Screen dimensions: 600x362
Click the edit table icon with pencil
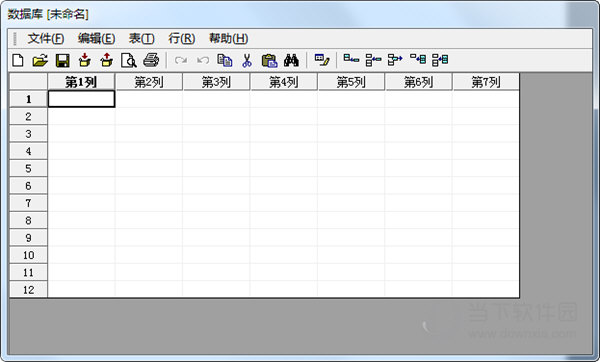coord(322,60)
